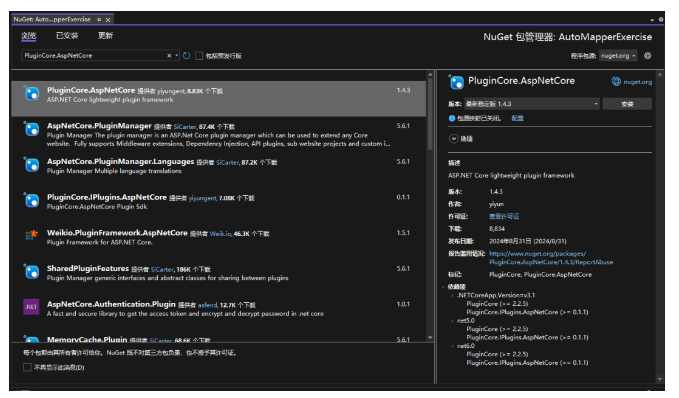Click the purple .NET icon of AspNetCore.Authentication.Plugin
679x398 pixels.
coord(31,307)
